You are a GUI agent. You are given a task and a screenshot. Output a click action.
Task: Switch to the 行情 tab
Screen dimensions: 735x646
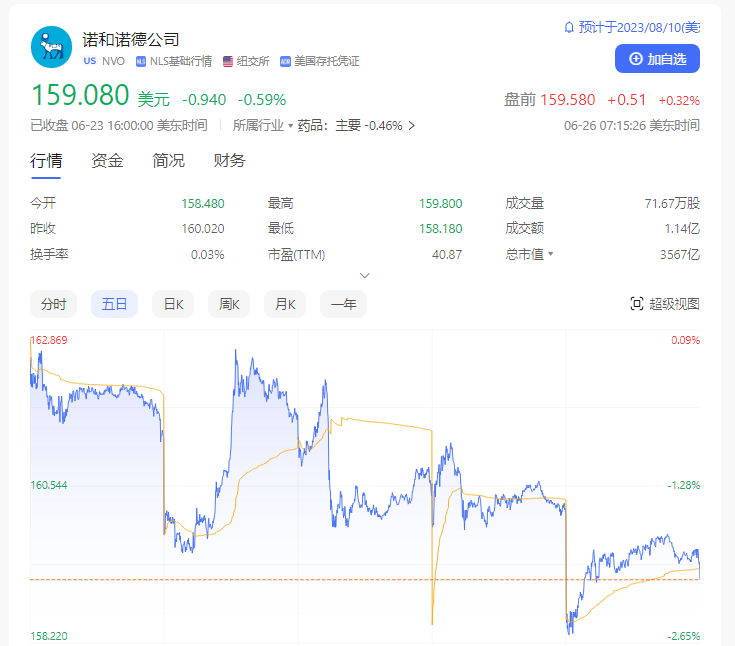click(x=46, y=161)
